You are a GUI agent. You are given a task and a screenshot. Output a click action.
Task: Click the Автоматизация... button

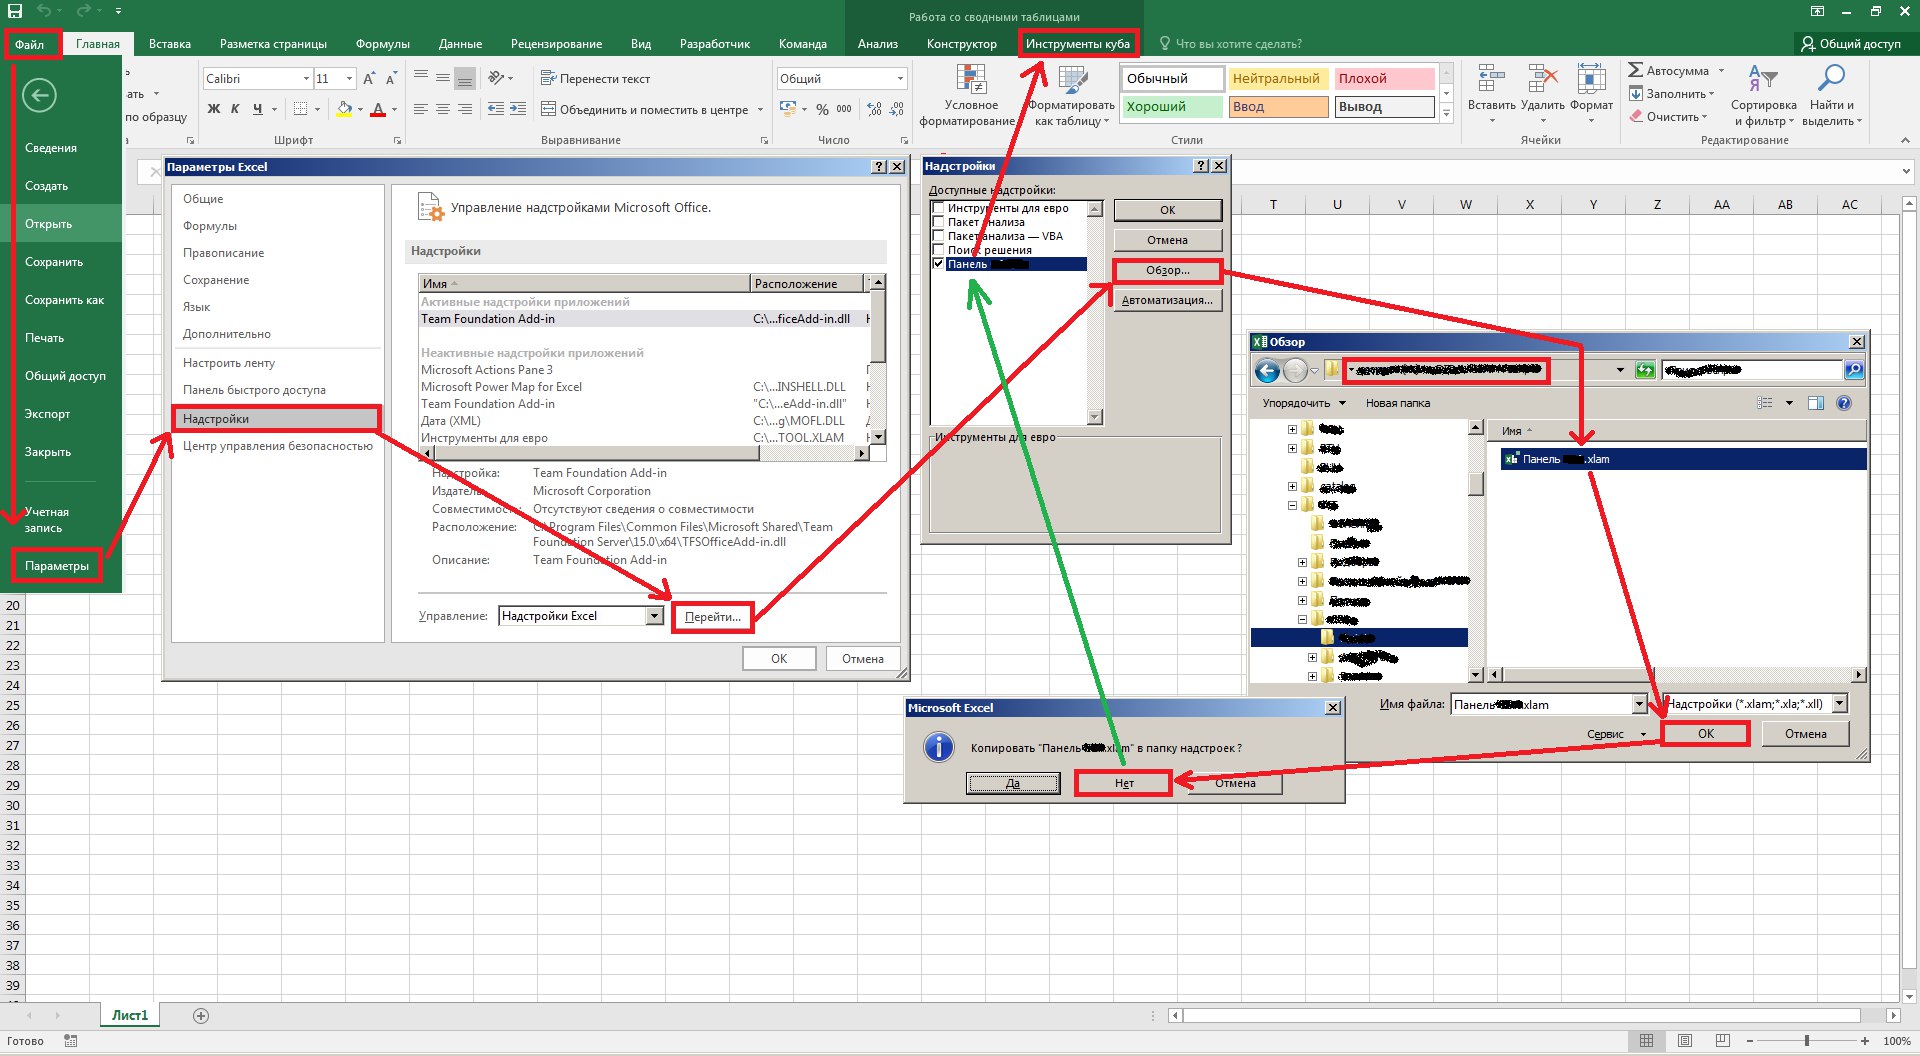click(x=1167, y=300)
